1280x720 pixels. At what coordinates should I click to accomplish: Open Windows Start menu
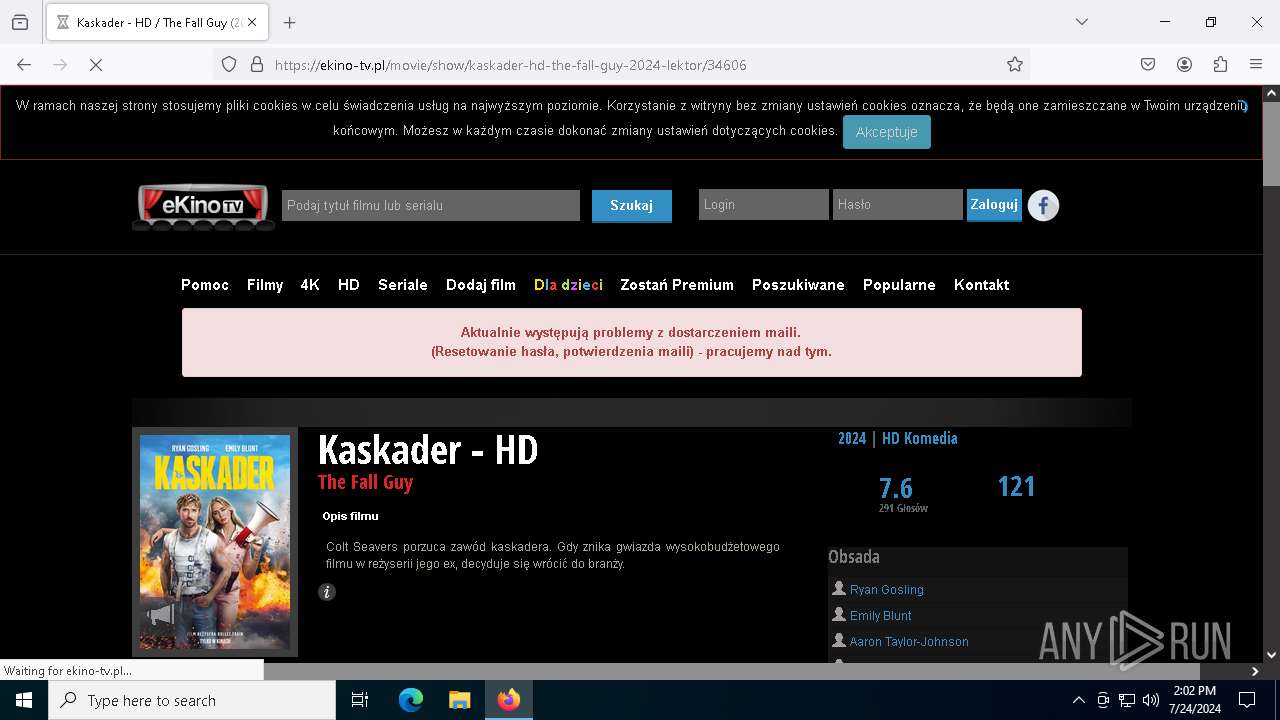(24, 700)
